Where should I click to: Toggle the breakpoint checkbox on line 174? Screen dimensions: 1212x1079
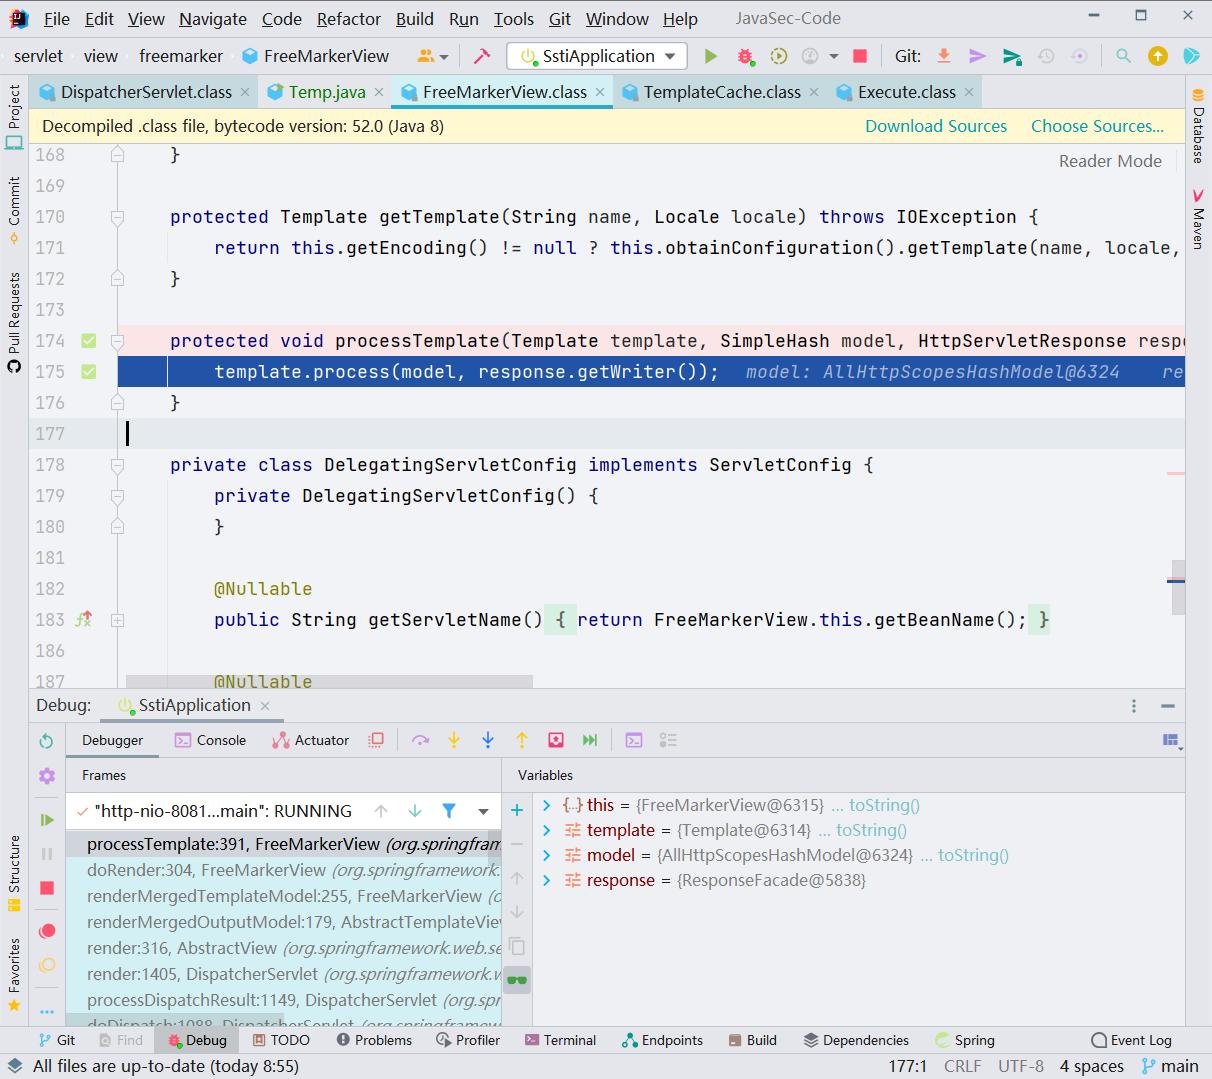(x=88, y=340)
